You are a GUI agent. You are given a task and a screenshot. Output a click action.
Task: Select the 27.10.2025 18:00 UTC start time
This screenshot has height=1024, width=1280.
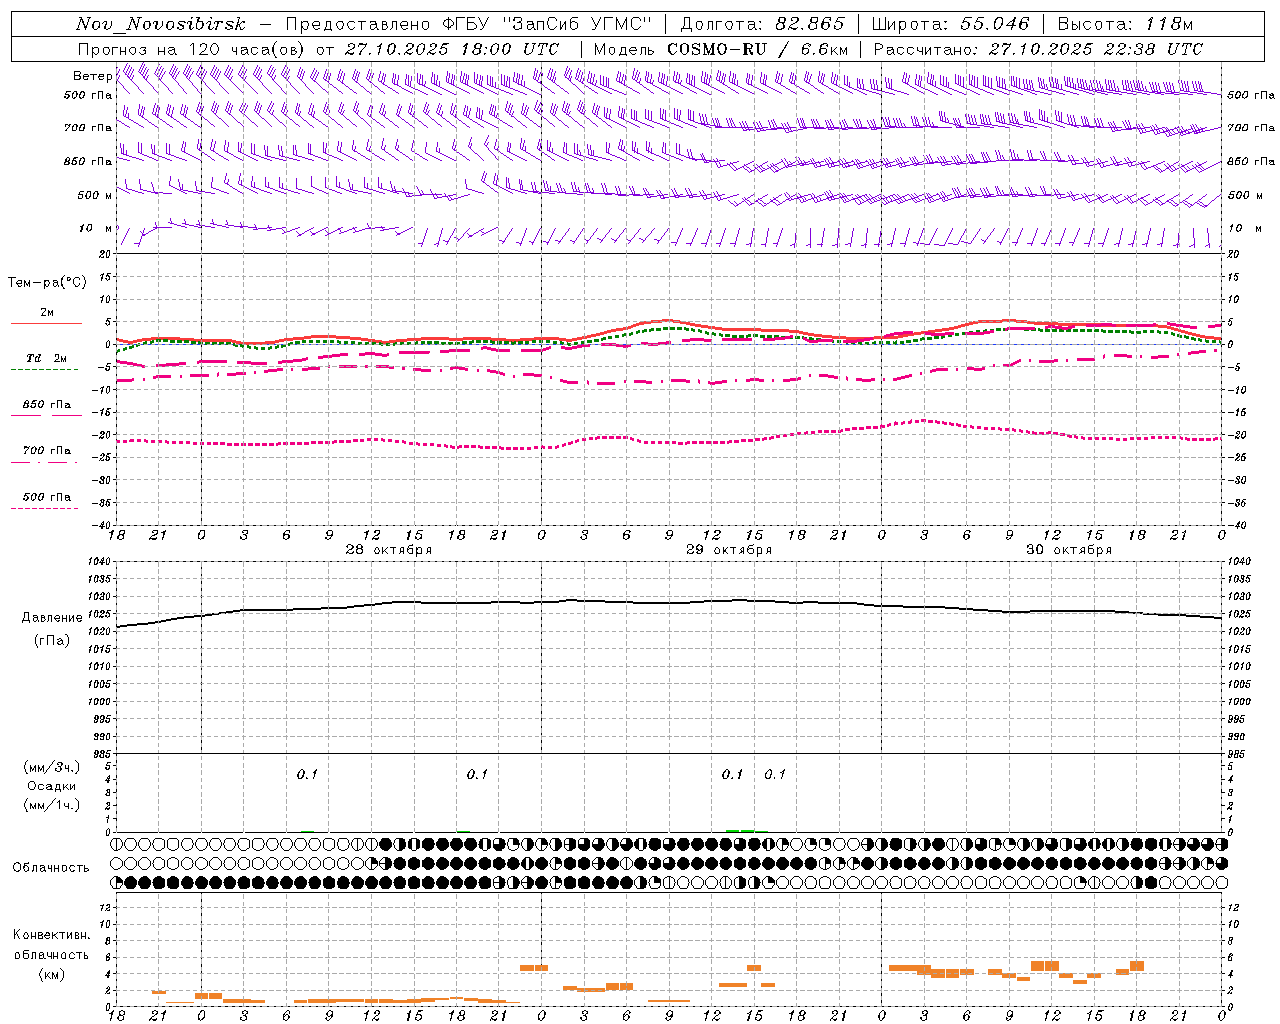click(x=452, y=48)
